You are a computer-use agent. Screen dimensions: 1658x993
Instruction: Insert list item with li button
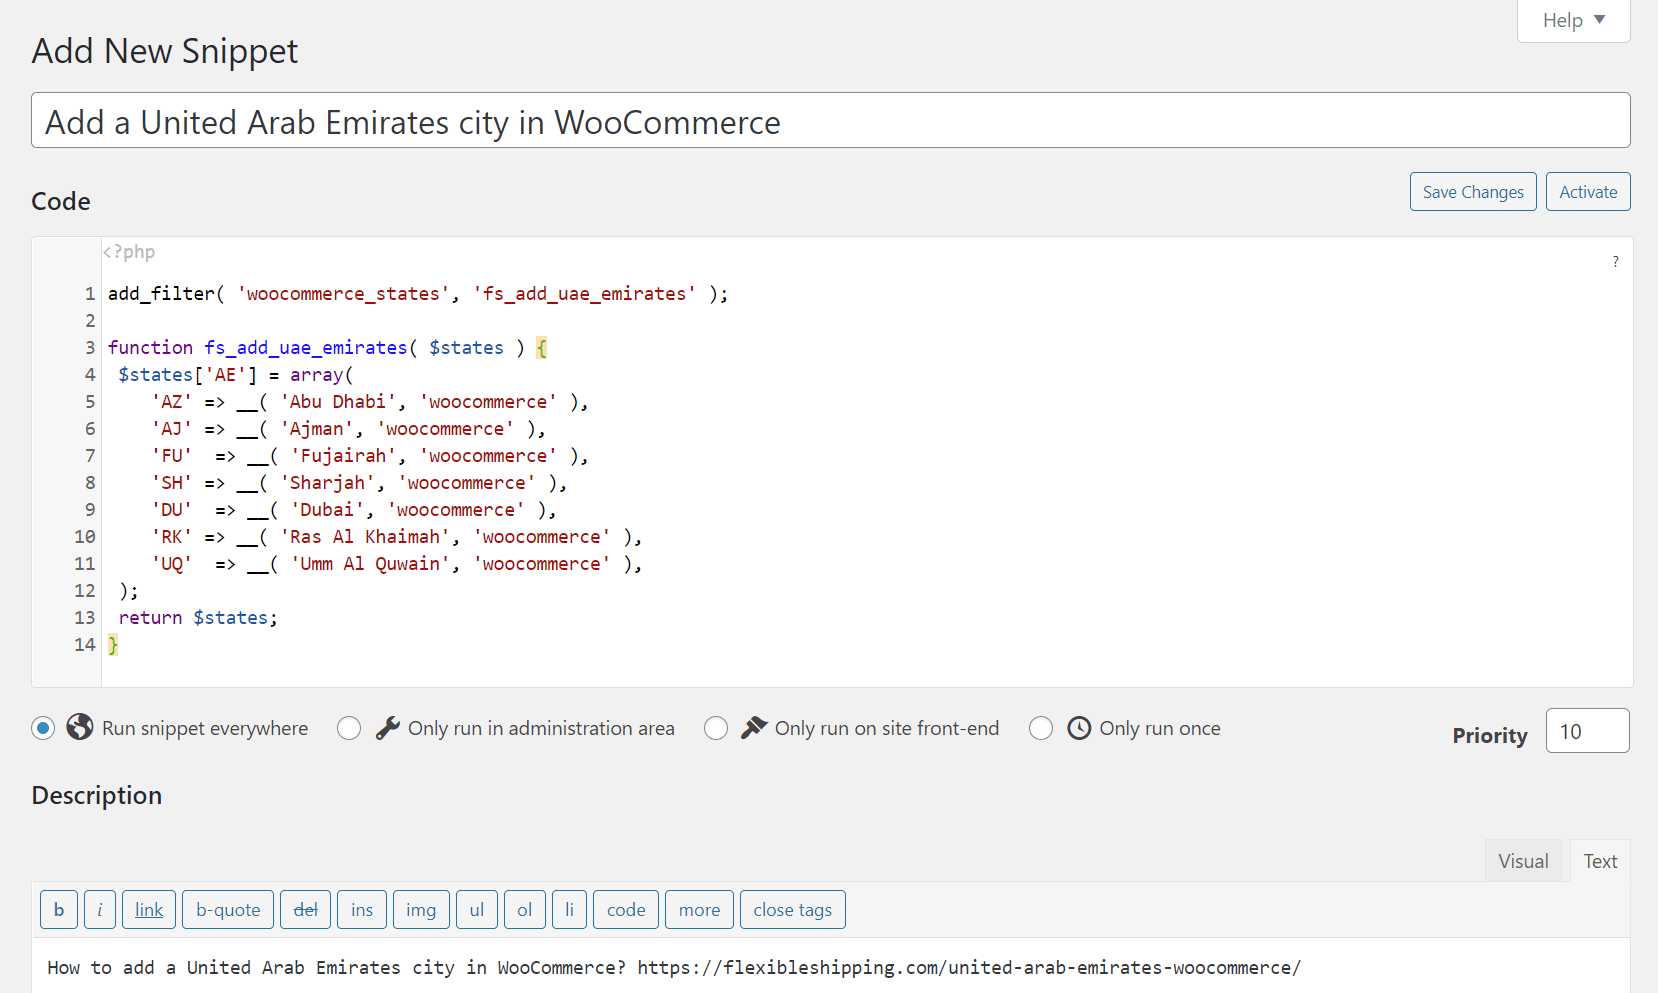569,910
